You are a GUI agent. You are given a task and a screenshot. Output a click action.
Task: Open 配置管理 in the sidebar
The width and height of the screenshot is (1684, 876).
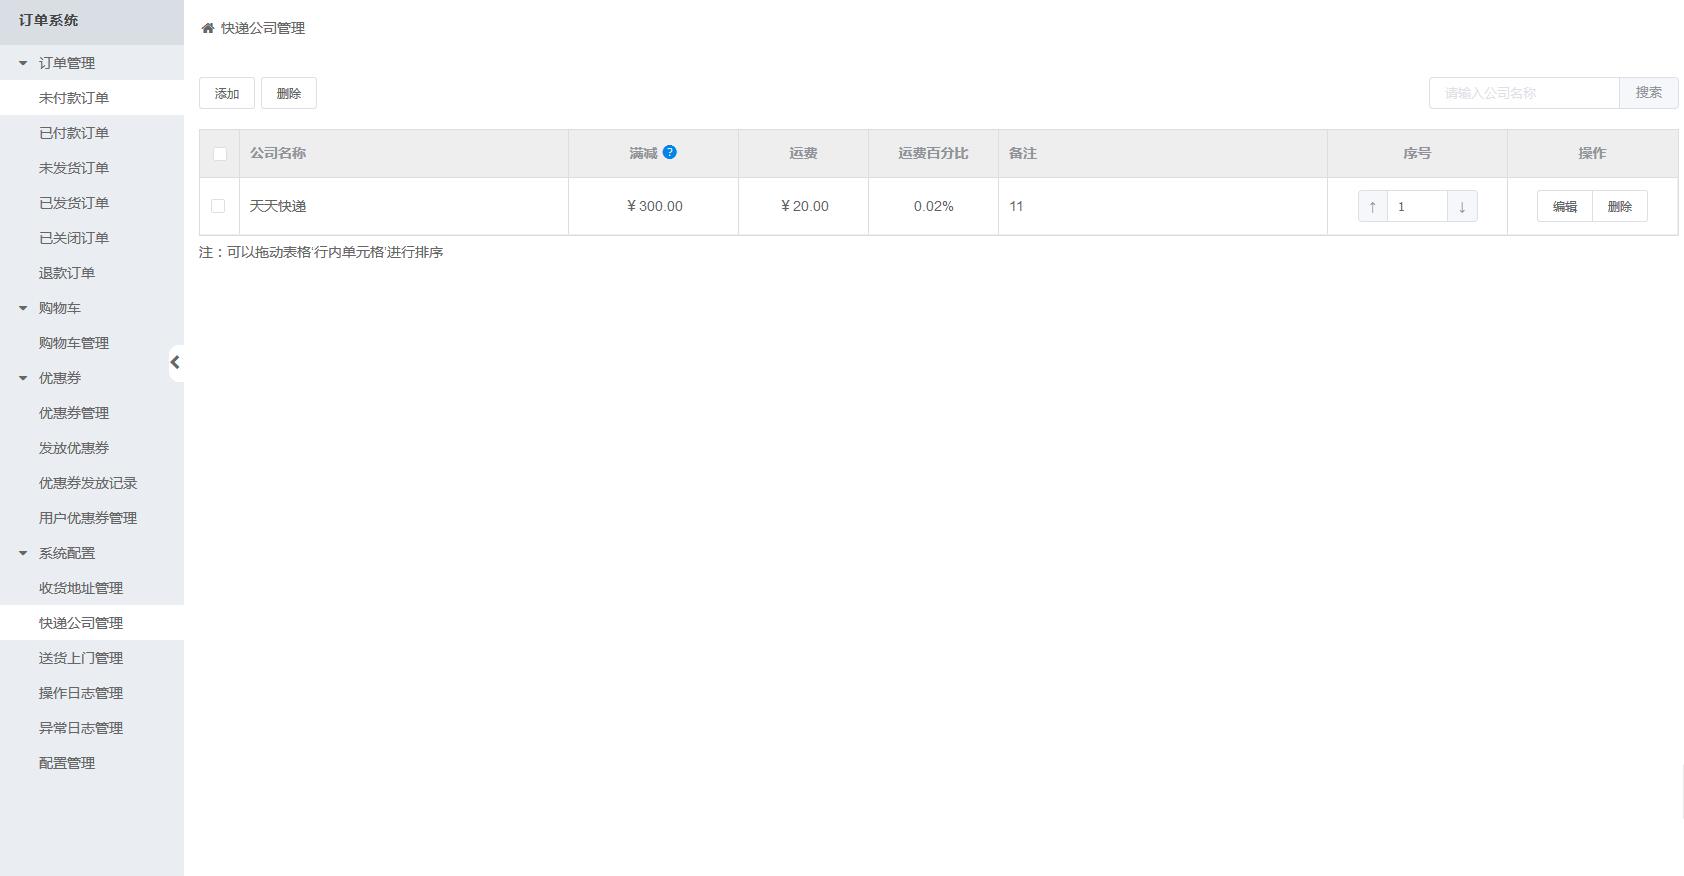(x=92, y=763)
